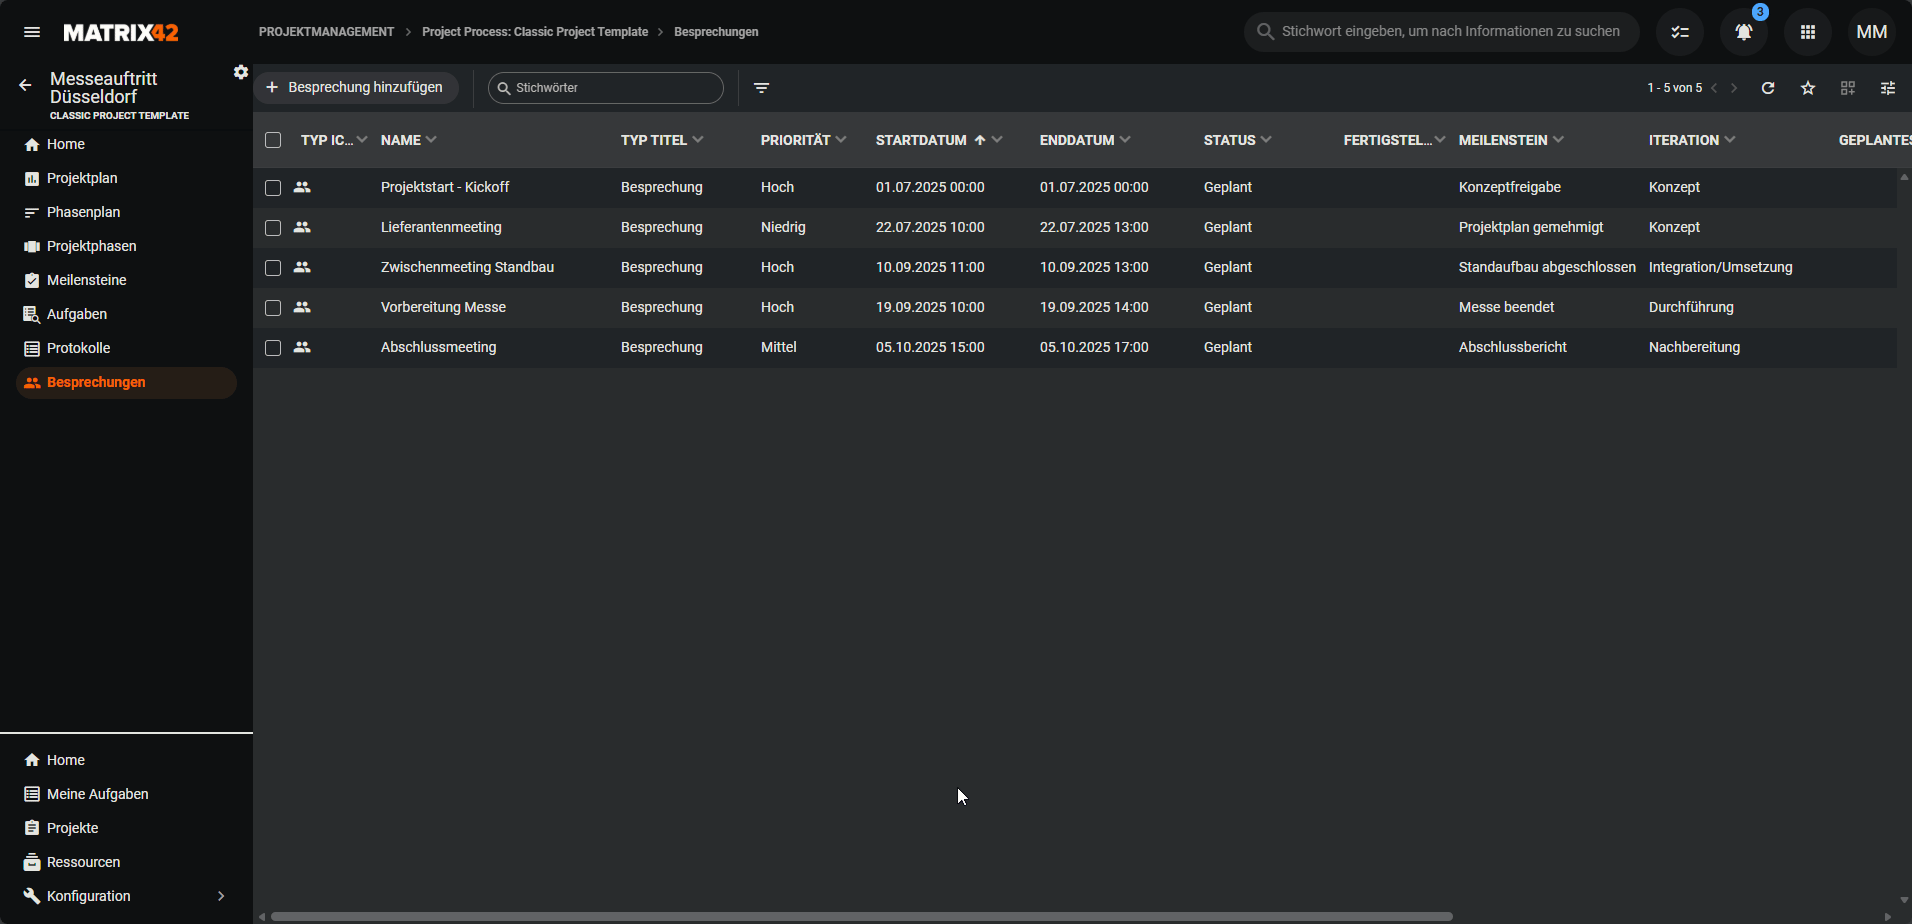Open the filter icon beside search

tap(761, 88)
